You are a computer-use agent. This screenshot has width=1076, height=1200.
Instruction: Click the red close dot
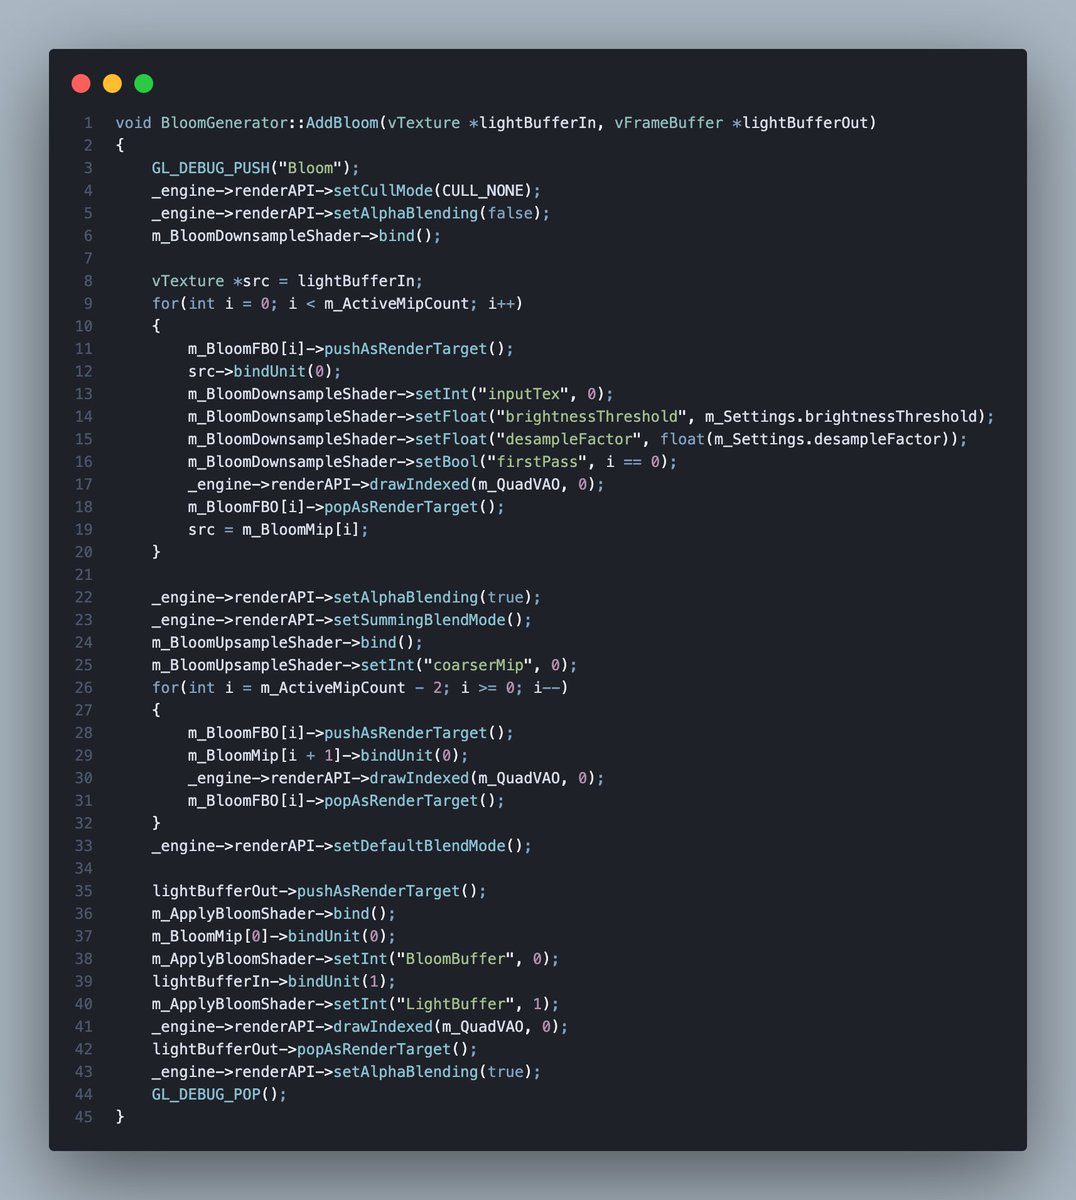point(81,84)
